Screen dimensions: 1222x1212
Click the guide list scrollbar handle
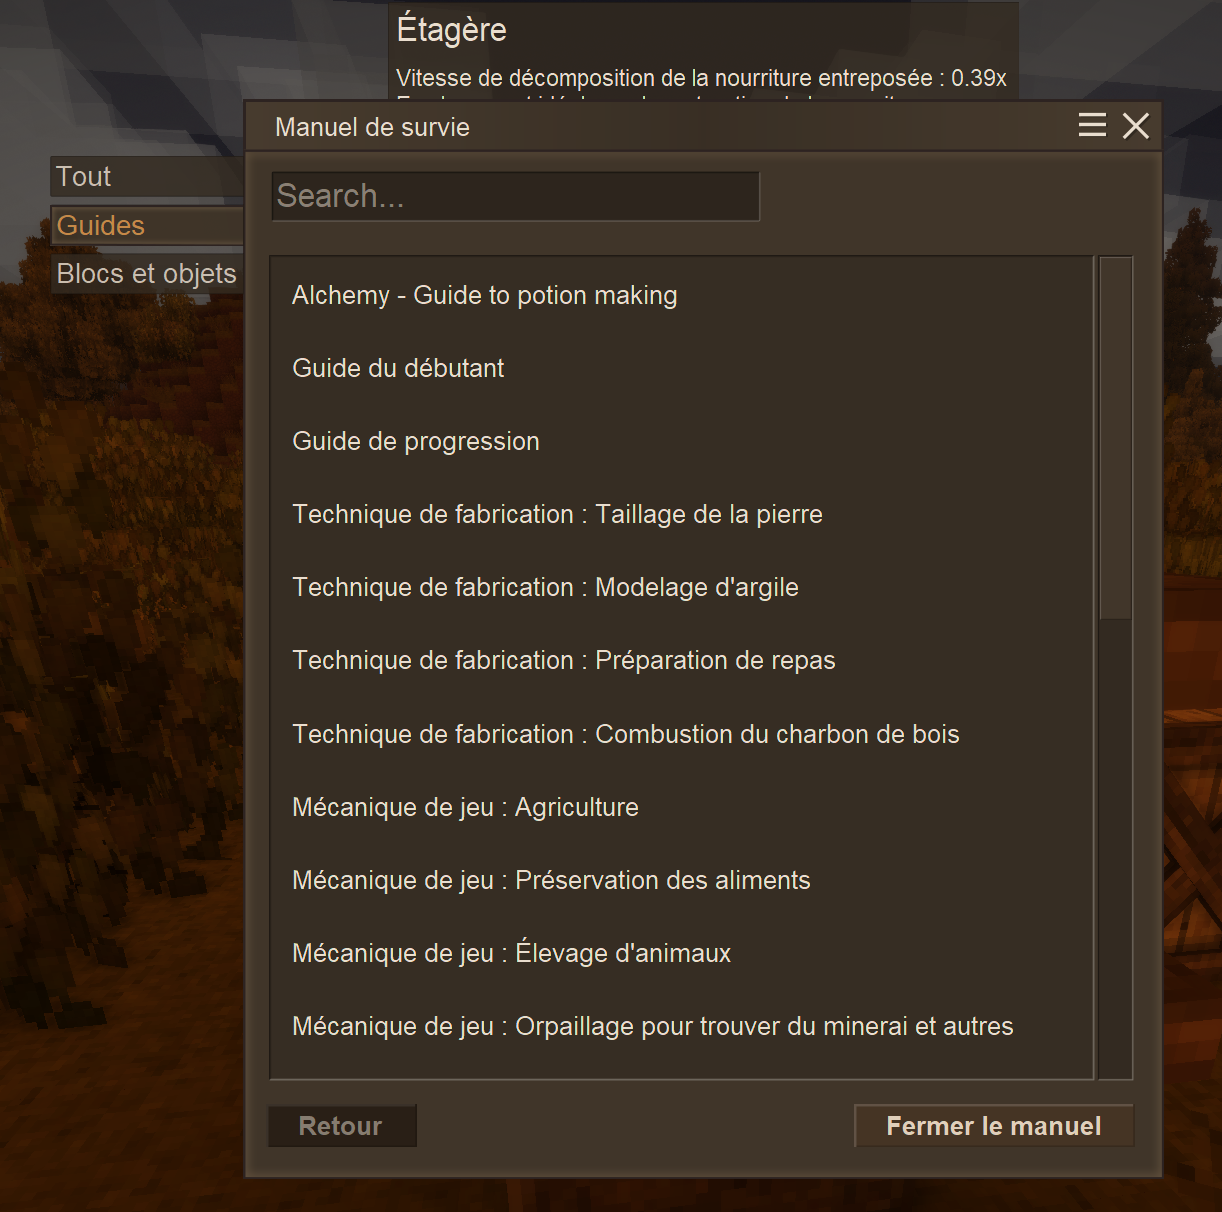1115,438
